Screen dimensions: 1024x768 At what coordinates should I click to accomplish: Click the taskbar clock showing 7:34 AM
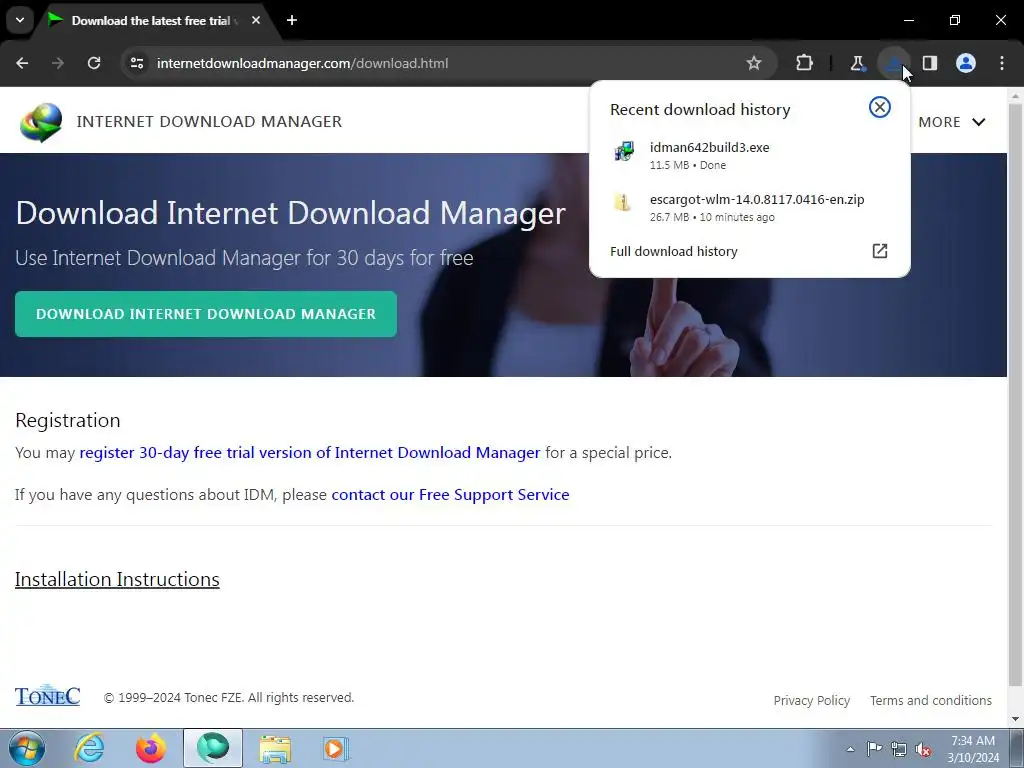pyautogui.click(x=973, y=749)
